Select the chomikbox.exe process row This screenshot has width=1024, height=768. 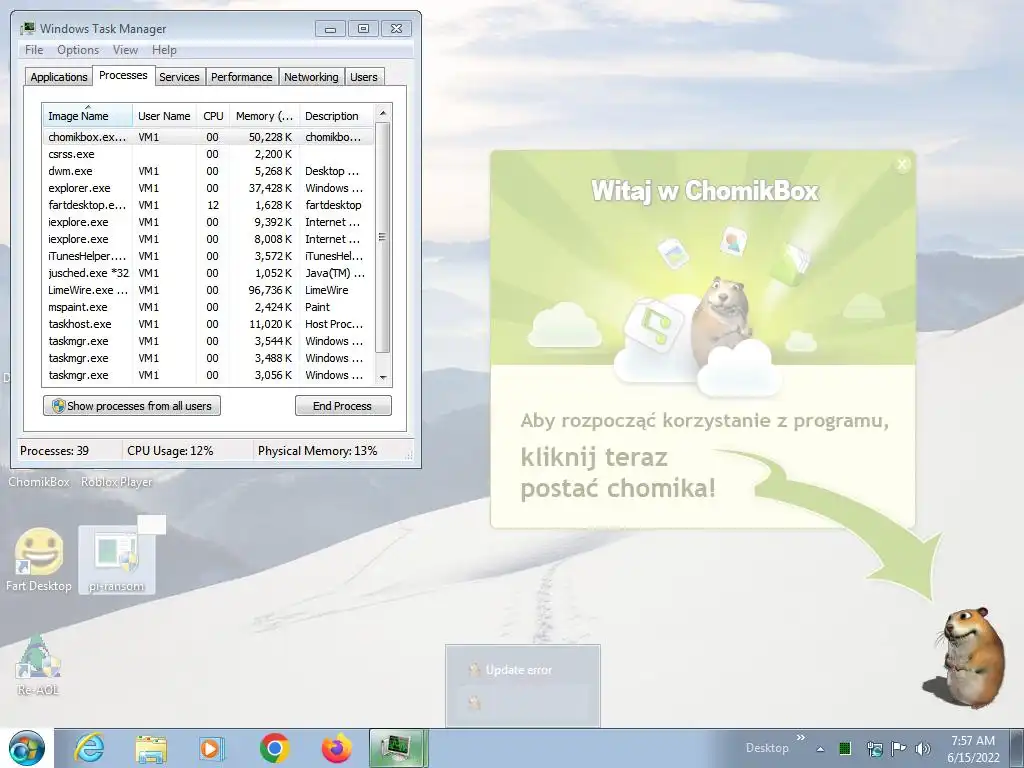point(208,137)
